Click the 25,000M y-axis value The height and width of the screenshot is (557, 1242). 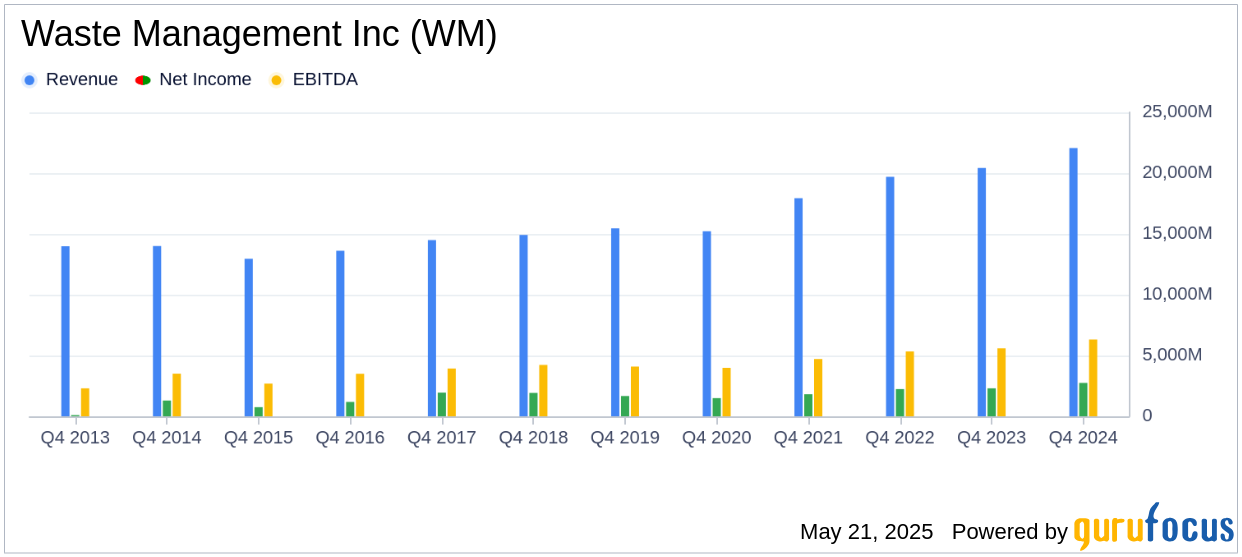click(1177, 112)
